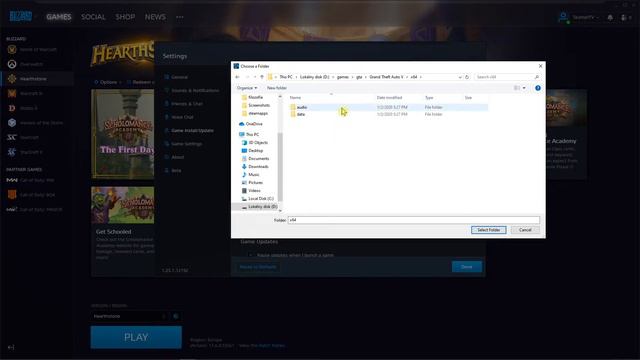Open Downloads in the navigation pane
This screenshot has width=640, height=360.
(255, 167)
